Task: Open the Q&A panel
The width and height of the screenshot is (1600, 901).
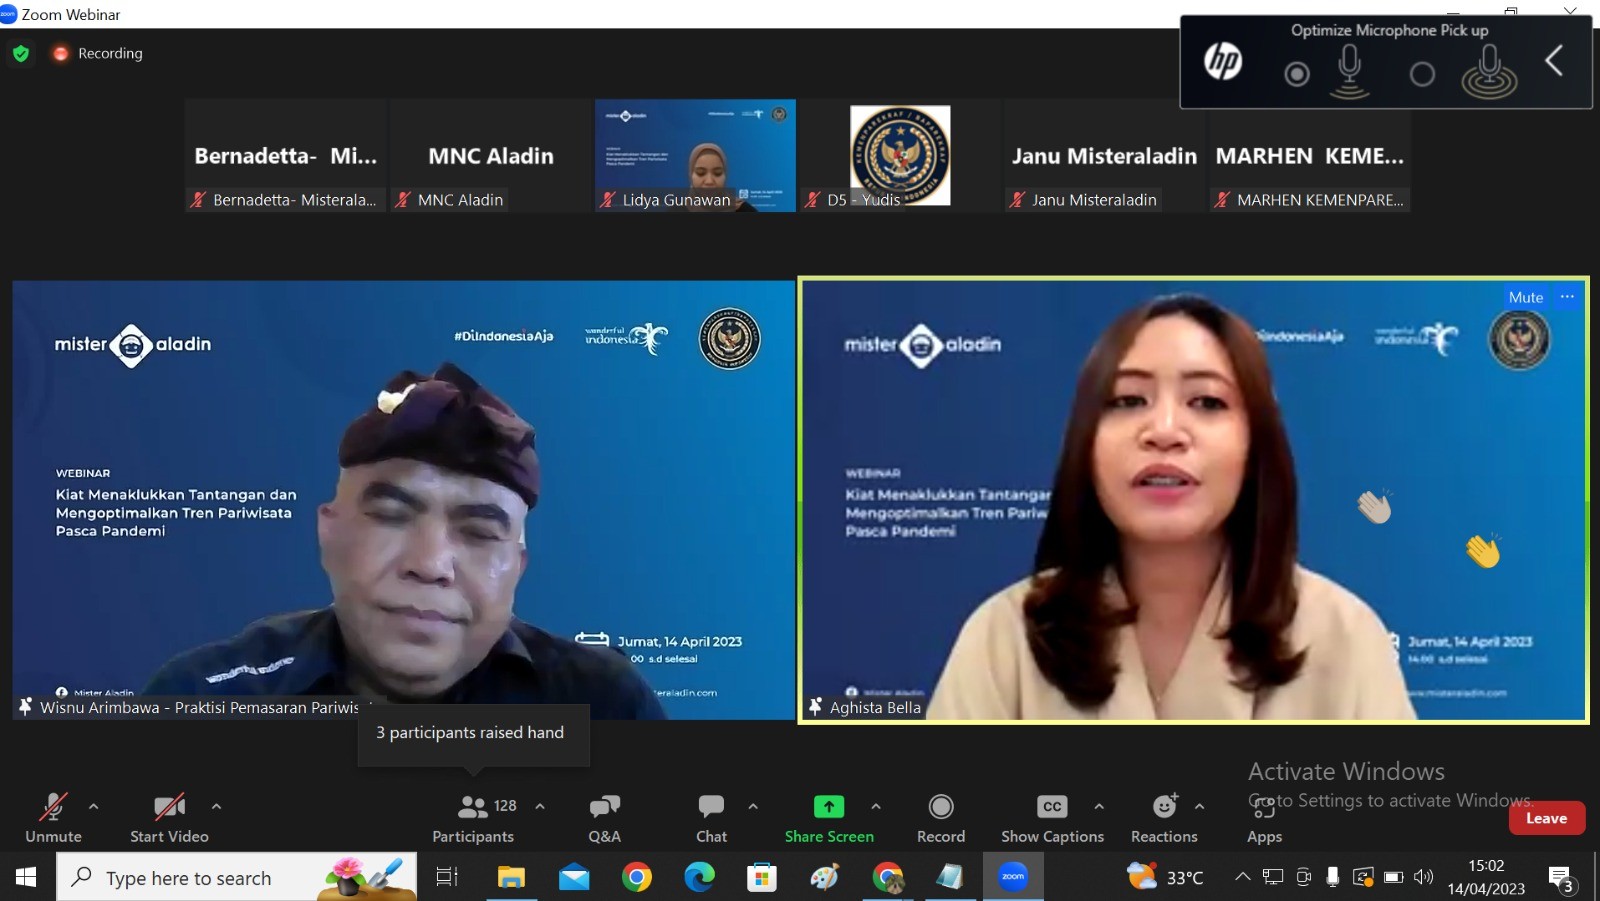Action: [604, 818]
